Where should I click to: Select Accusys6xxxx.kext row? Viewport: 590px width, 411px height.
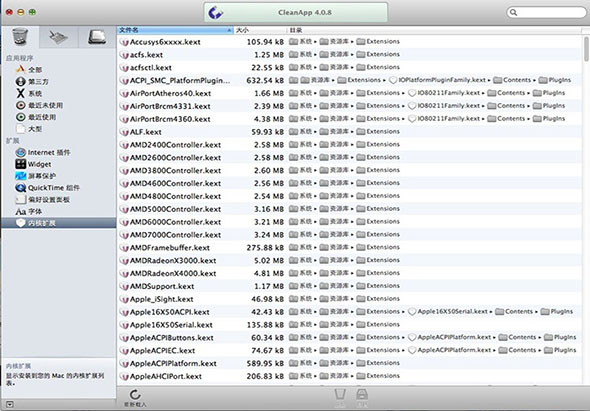(x=350, y=42)
